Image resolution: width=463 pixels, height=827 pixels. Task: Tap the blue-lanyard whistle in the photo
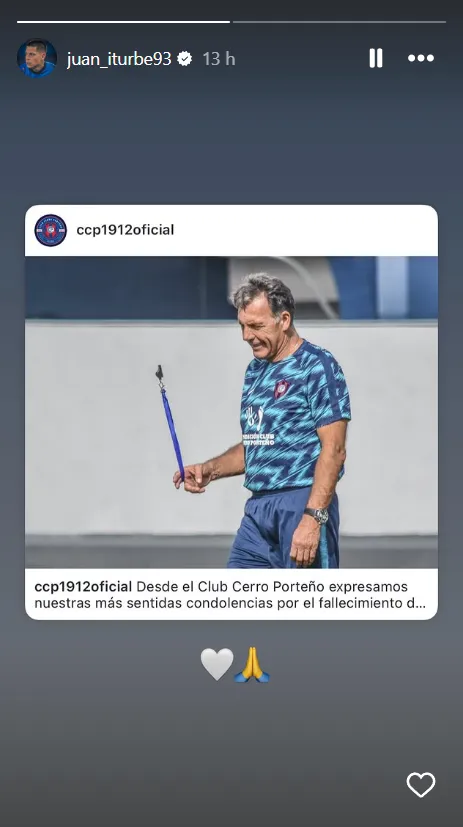point(170,422)
